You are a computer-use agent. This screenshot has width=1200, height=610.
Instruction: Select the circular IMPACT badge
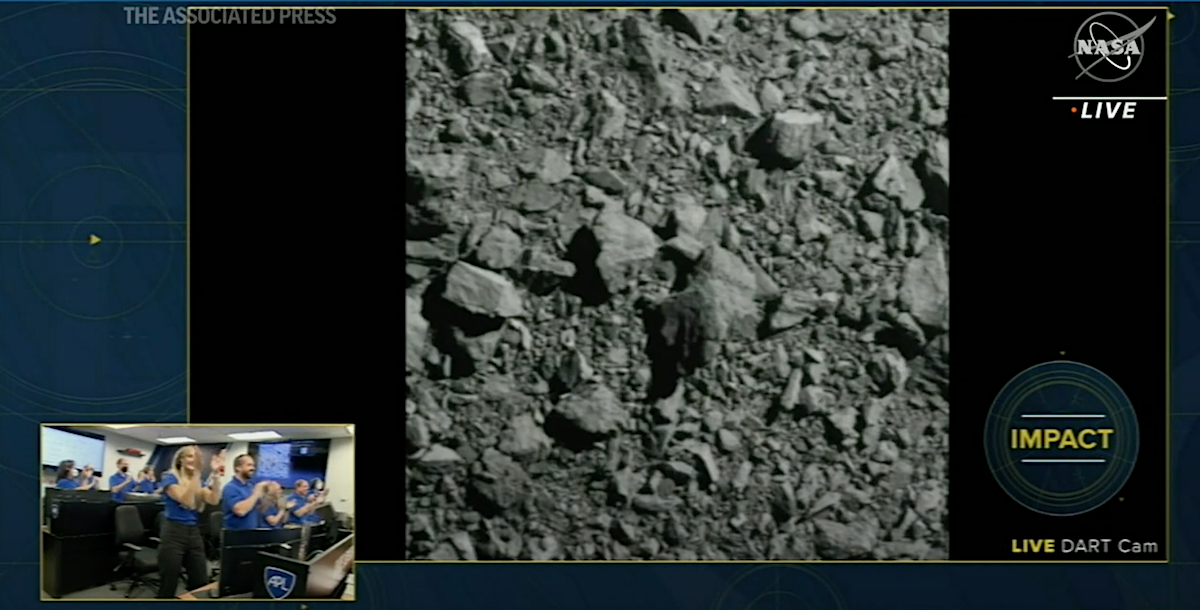coord(1061,438)
